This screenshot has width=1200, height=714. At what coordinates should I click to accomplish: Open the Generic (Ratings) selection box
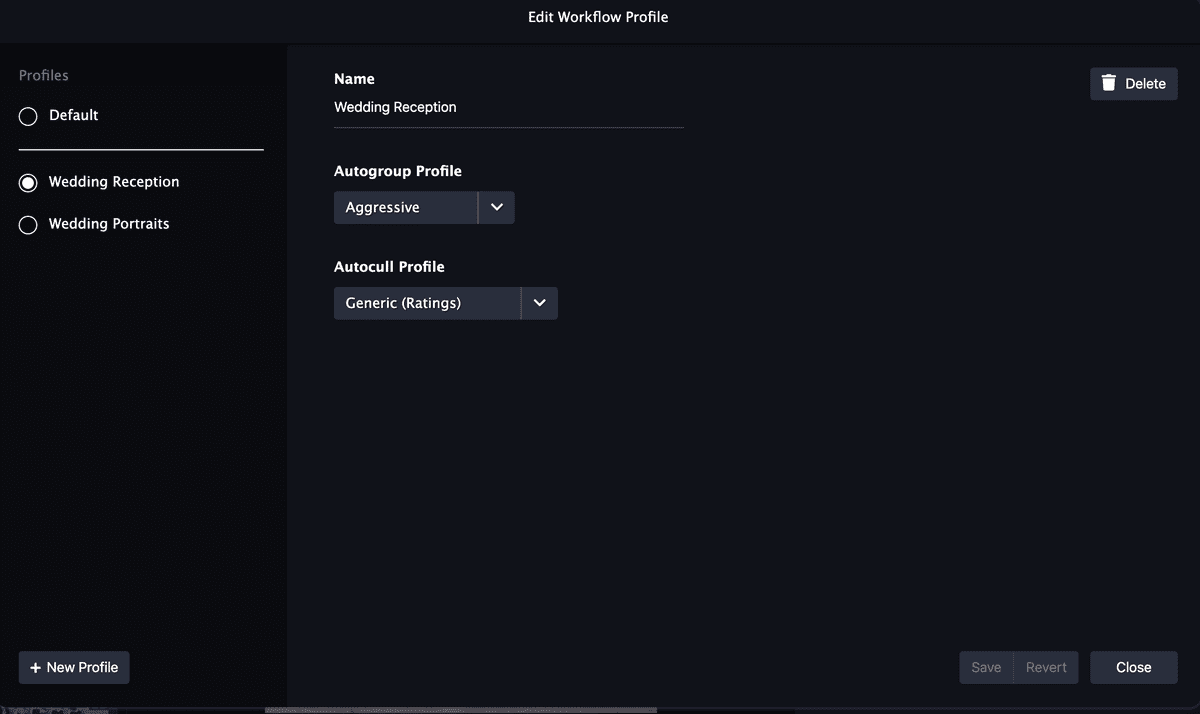(x=426, y=303)
